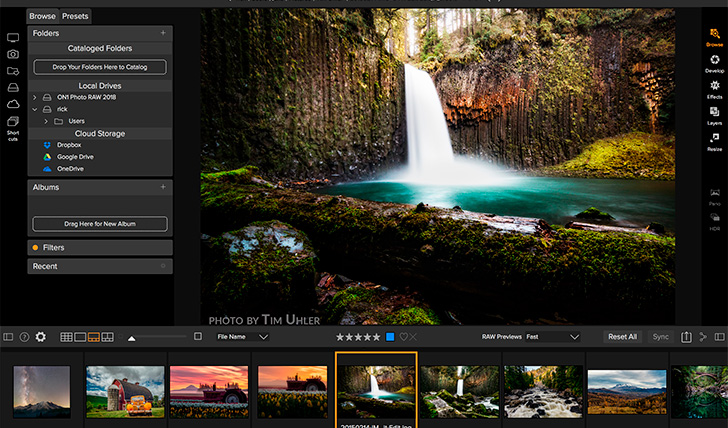728x428 pixels.
Task: Launch the HDR merge tool
Action: pos(715,222)
